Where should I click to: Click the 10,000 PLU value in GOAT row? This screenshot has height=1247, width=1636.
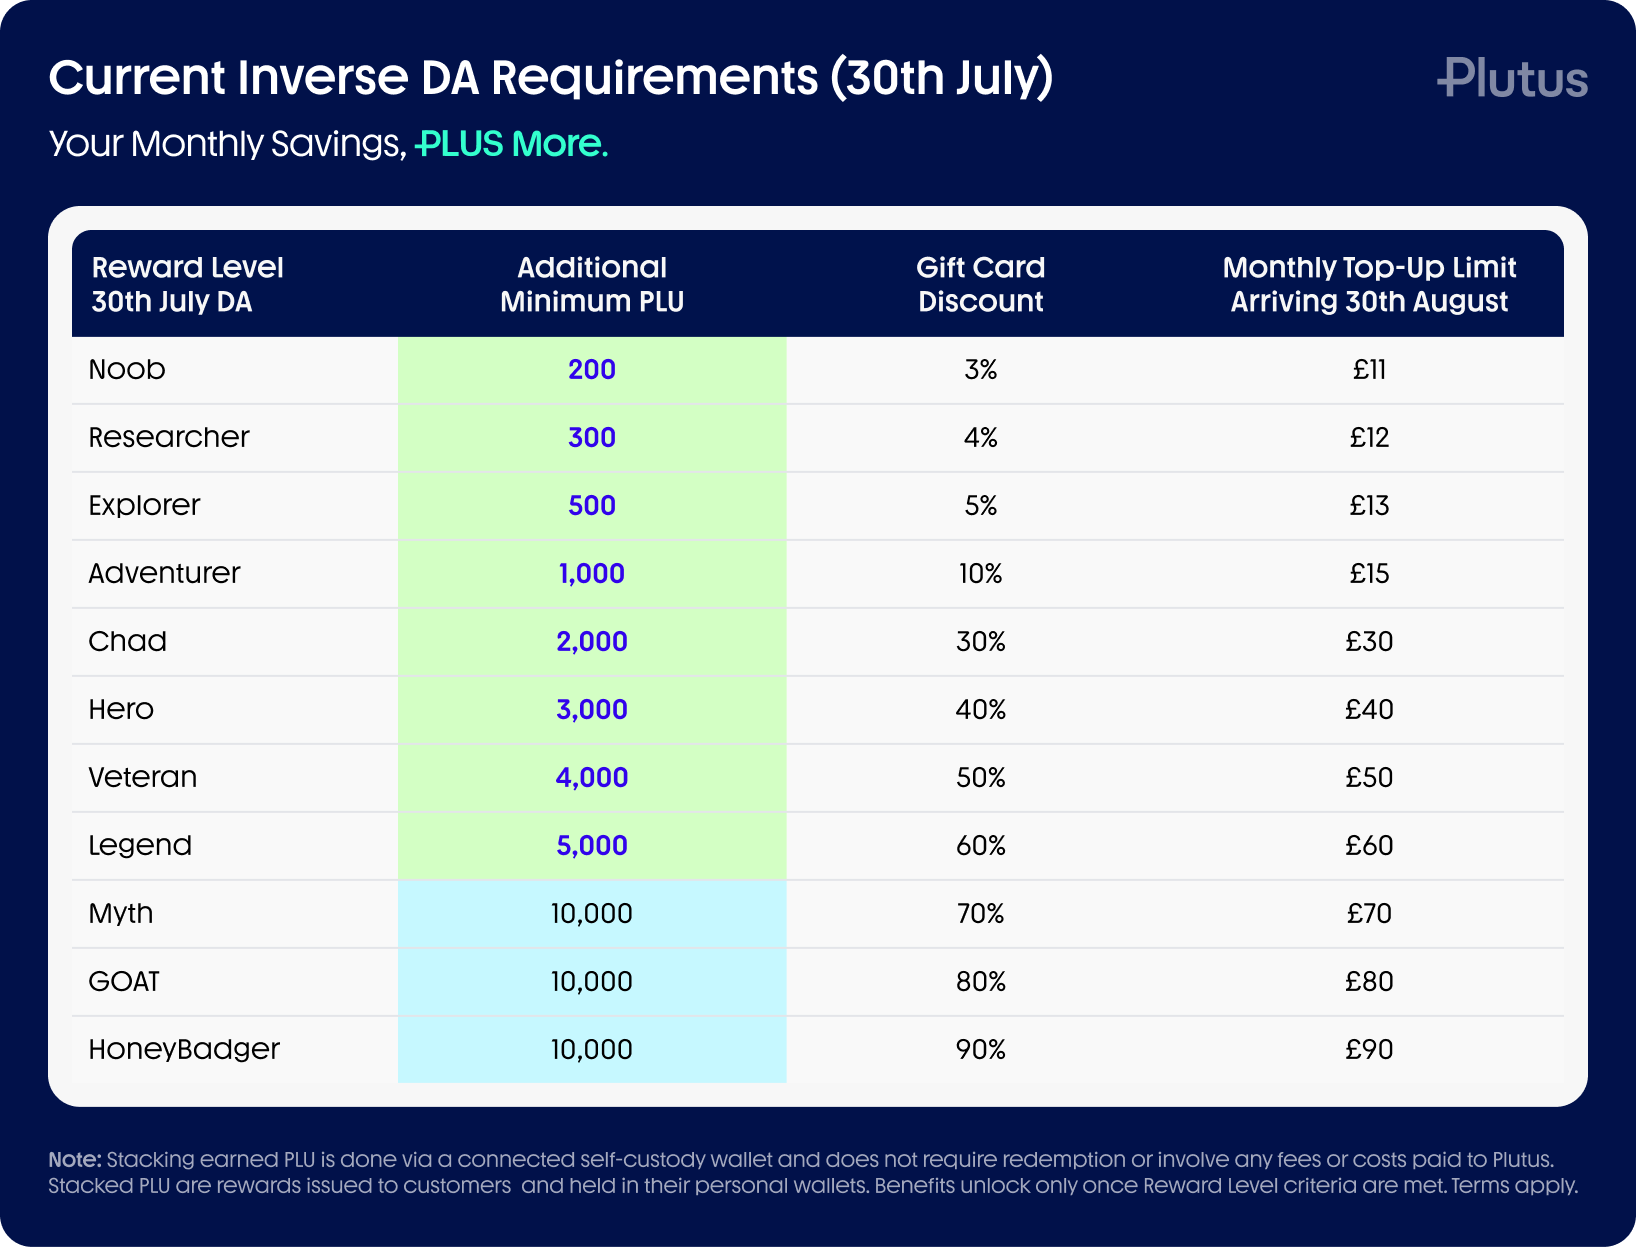click(x=592, y=981)
